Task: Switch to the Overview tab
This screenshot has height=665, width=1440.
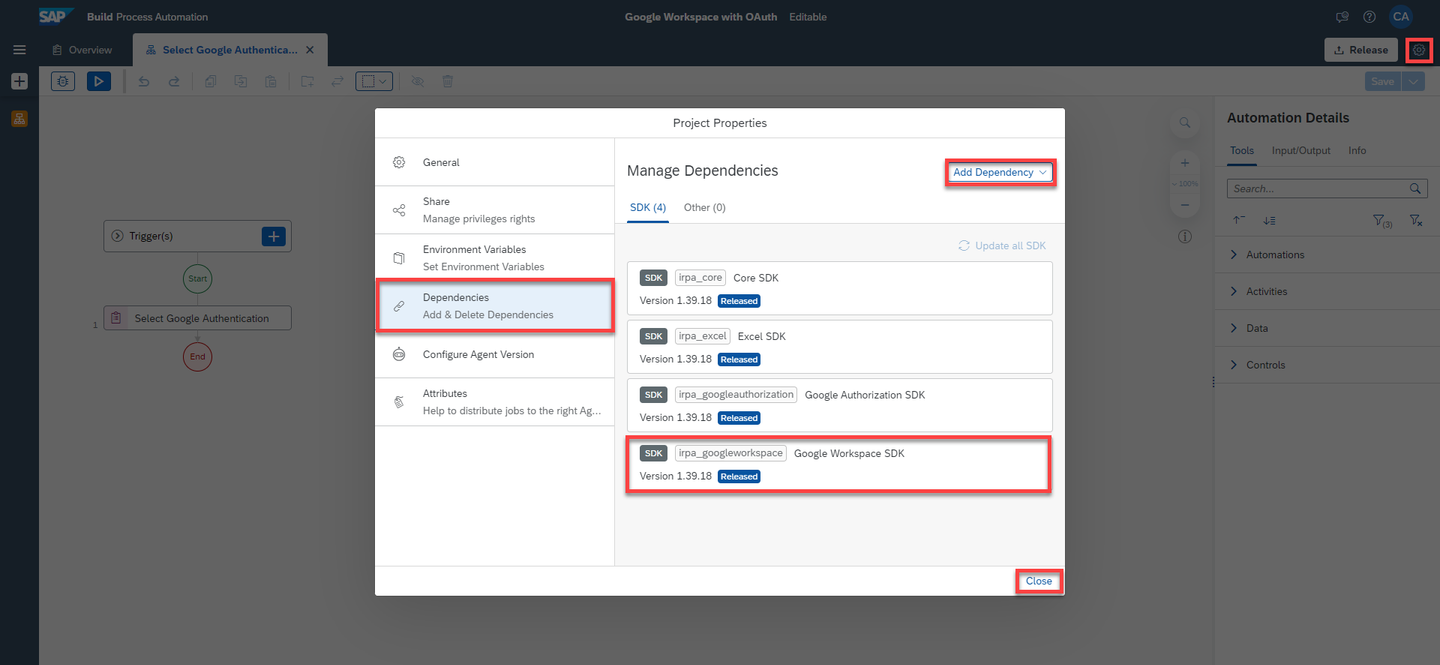Action: coord(83,50)
